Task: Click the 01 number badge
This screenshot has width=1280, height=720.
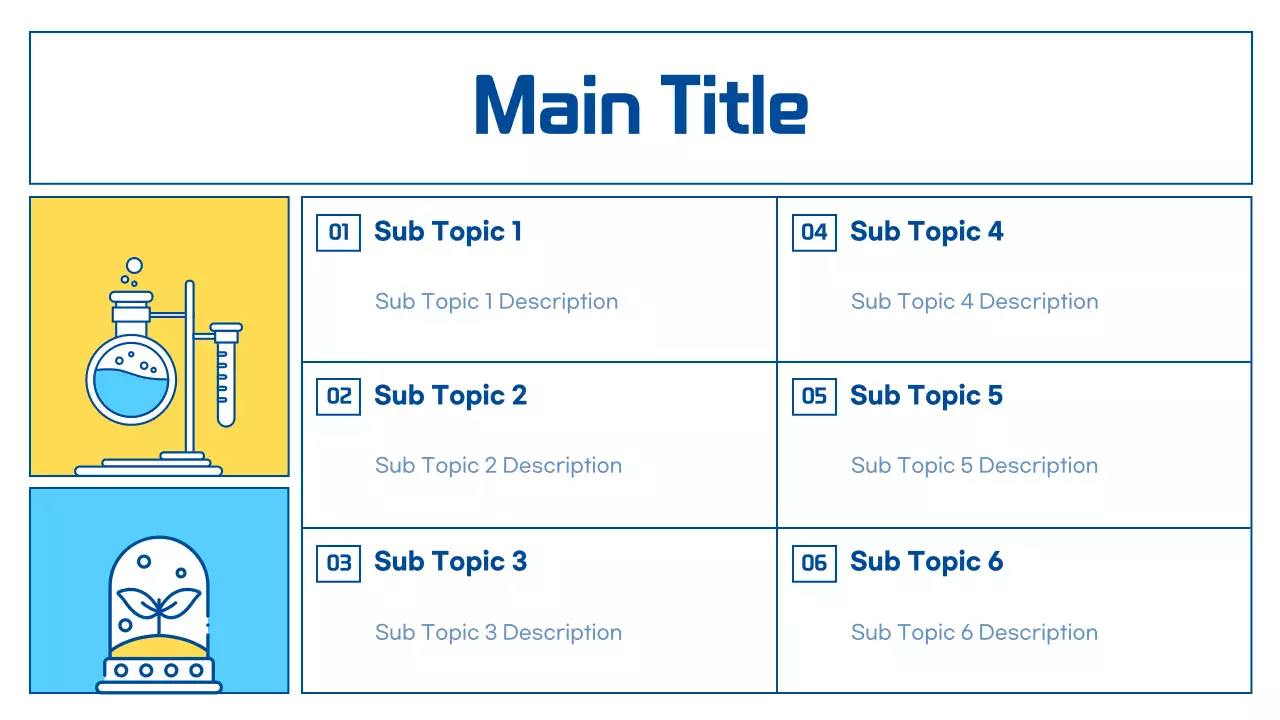Action: pyautogui.click(x=338, y=233)
